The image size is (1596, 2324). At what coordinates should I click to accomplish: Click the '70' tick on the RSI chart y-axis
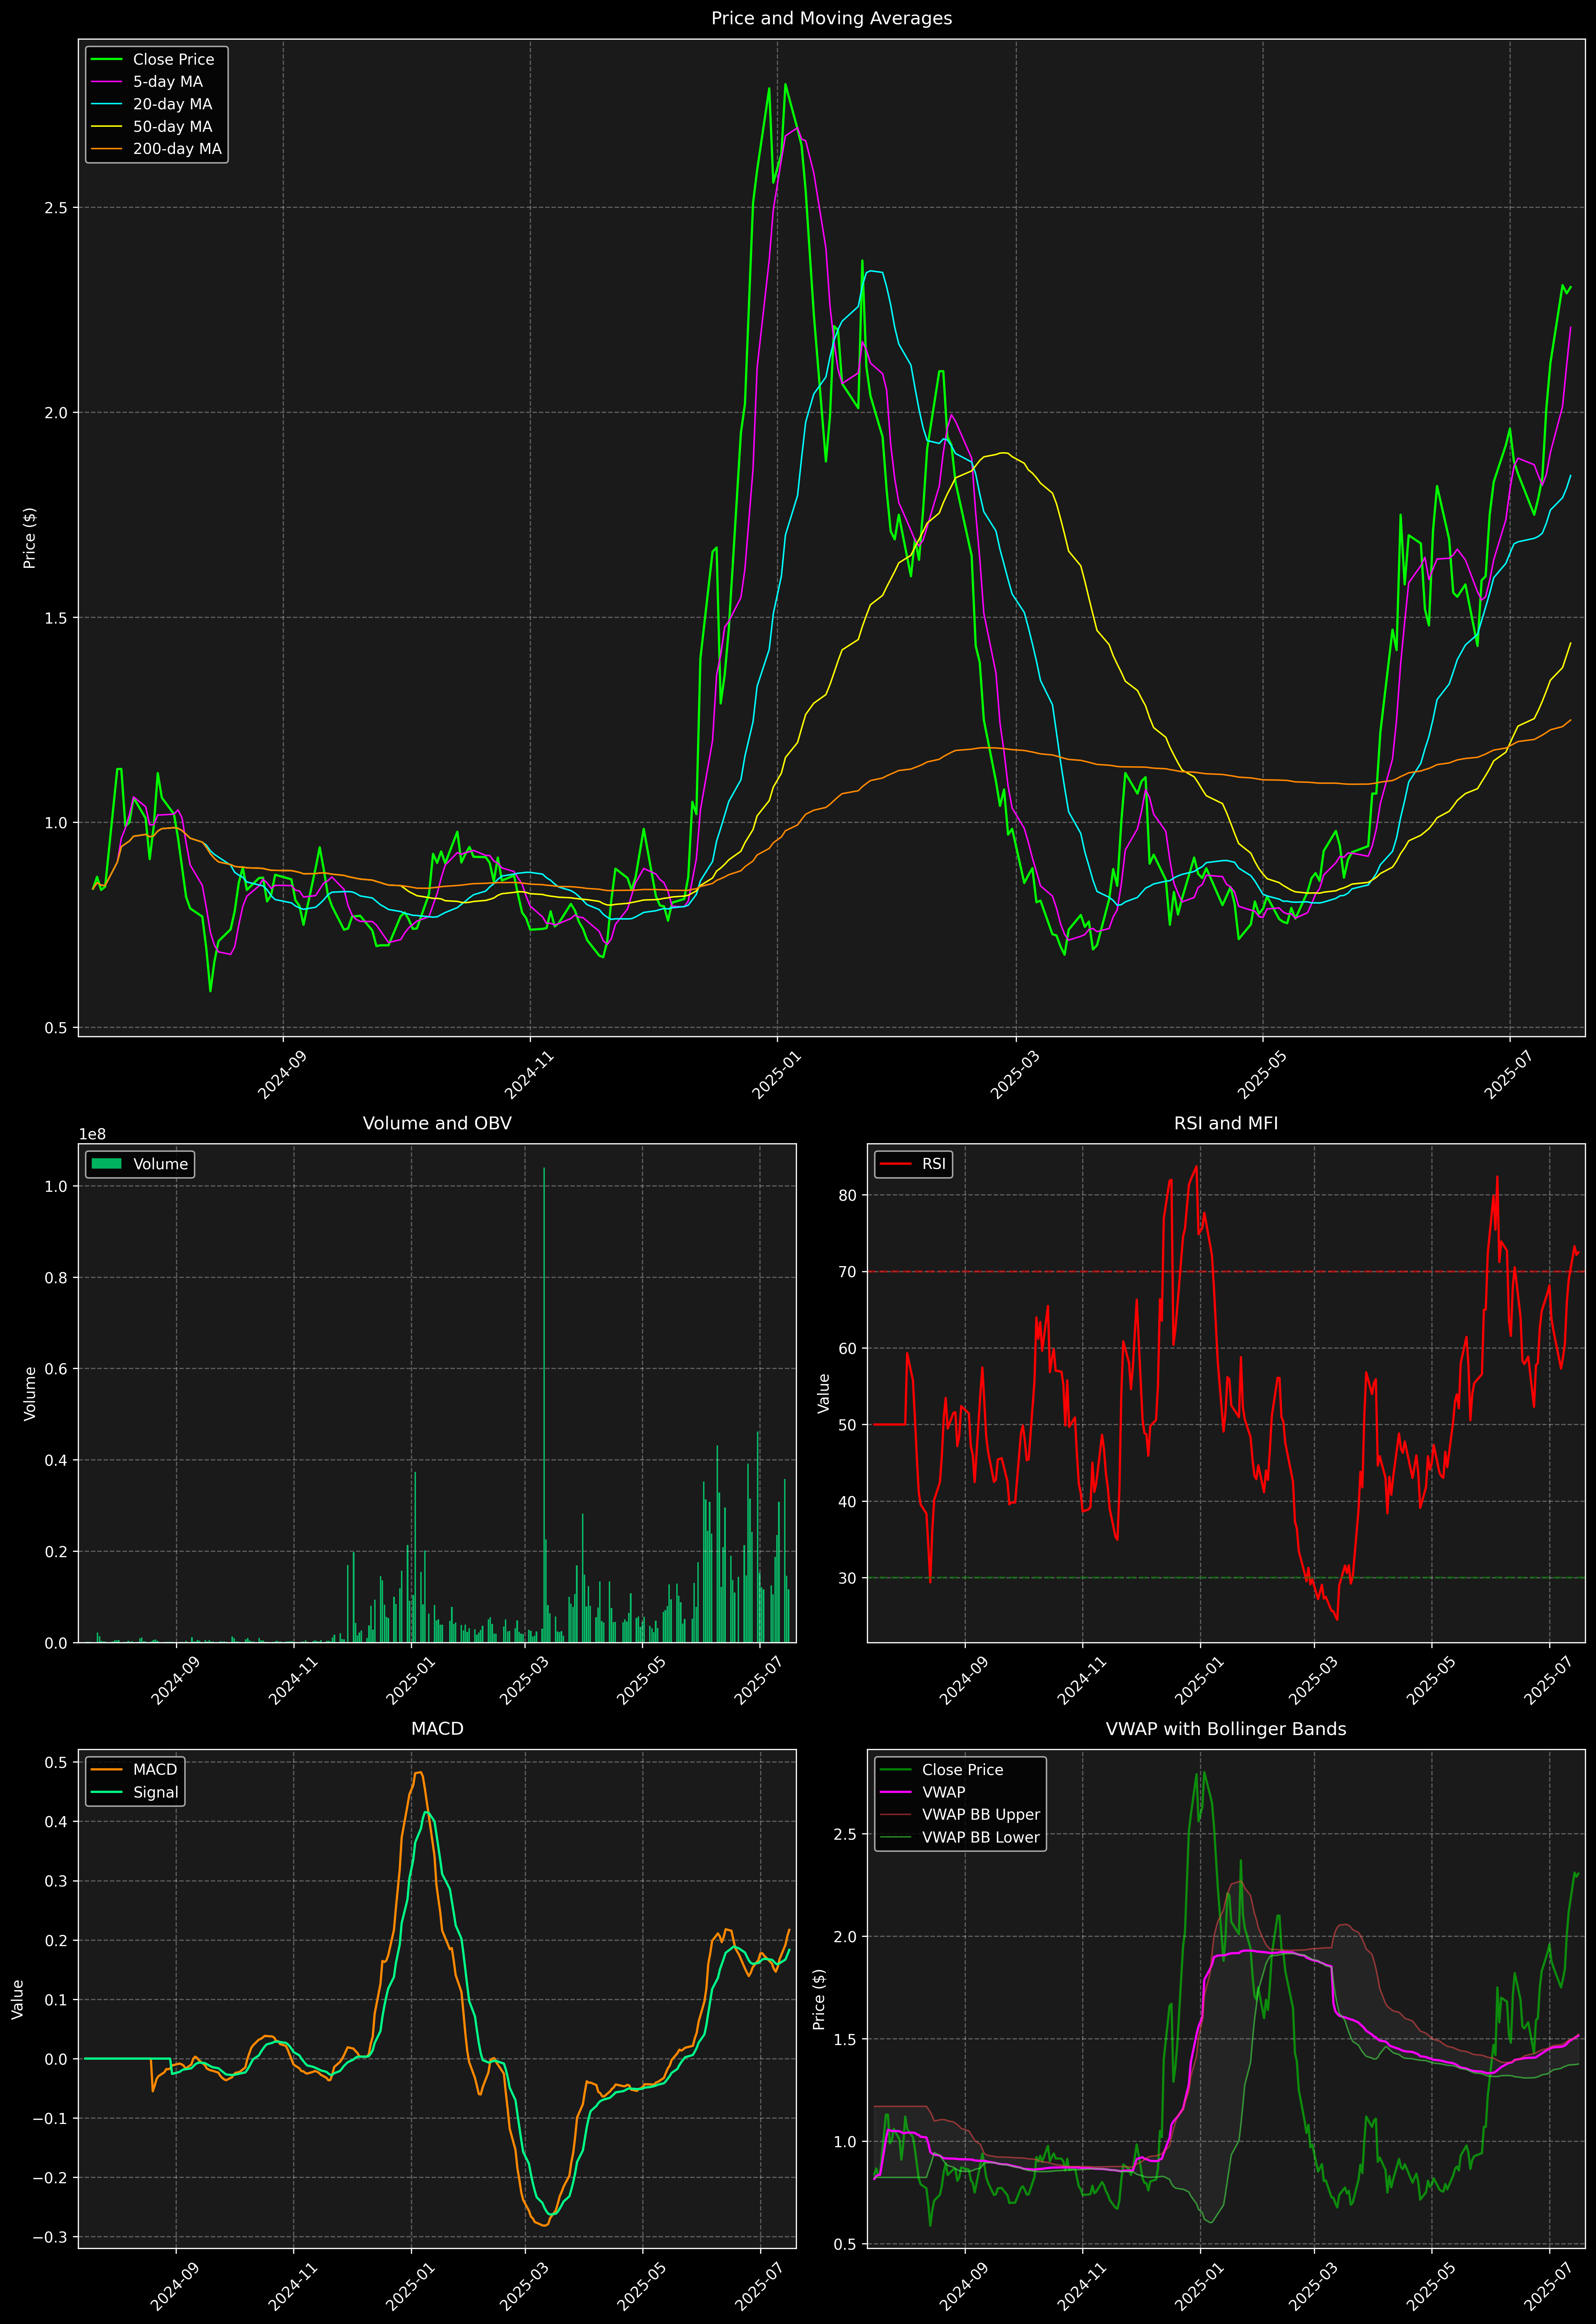(848, 1272)
